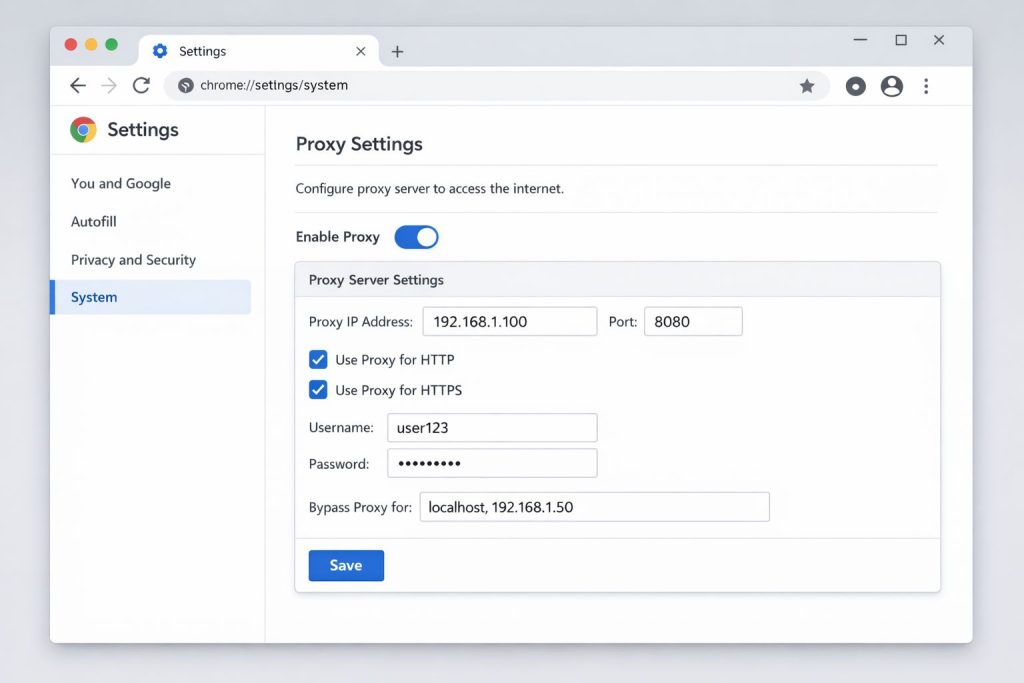Toggle the Enable Proxy switch
This screenshot has height=683, width=1024.
(416, 237)
